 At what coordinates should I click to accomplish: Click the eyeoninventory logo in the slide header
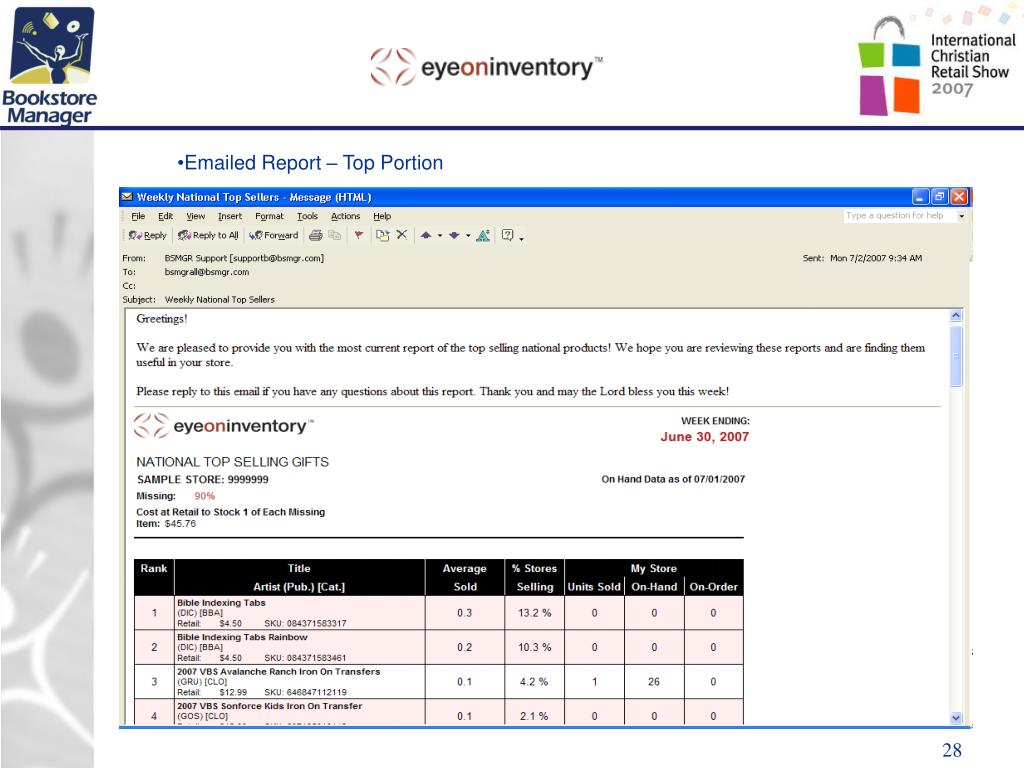tap(487, 67)
